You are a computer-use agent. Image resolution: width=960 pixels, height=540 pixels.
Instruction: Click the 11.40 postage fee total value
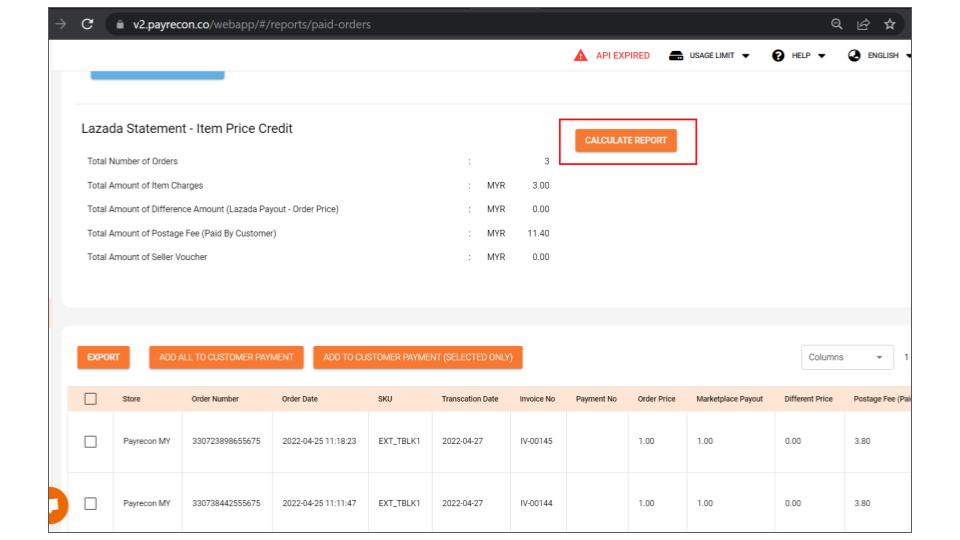pyautogui.click(x=538, y=233)
